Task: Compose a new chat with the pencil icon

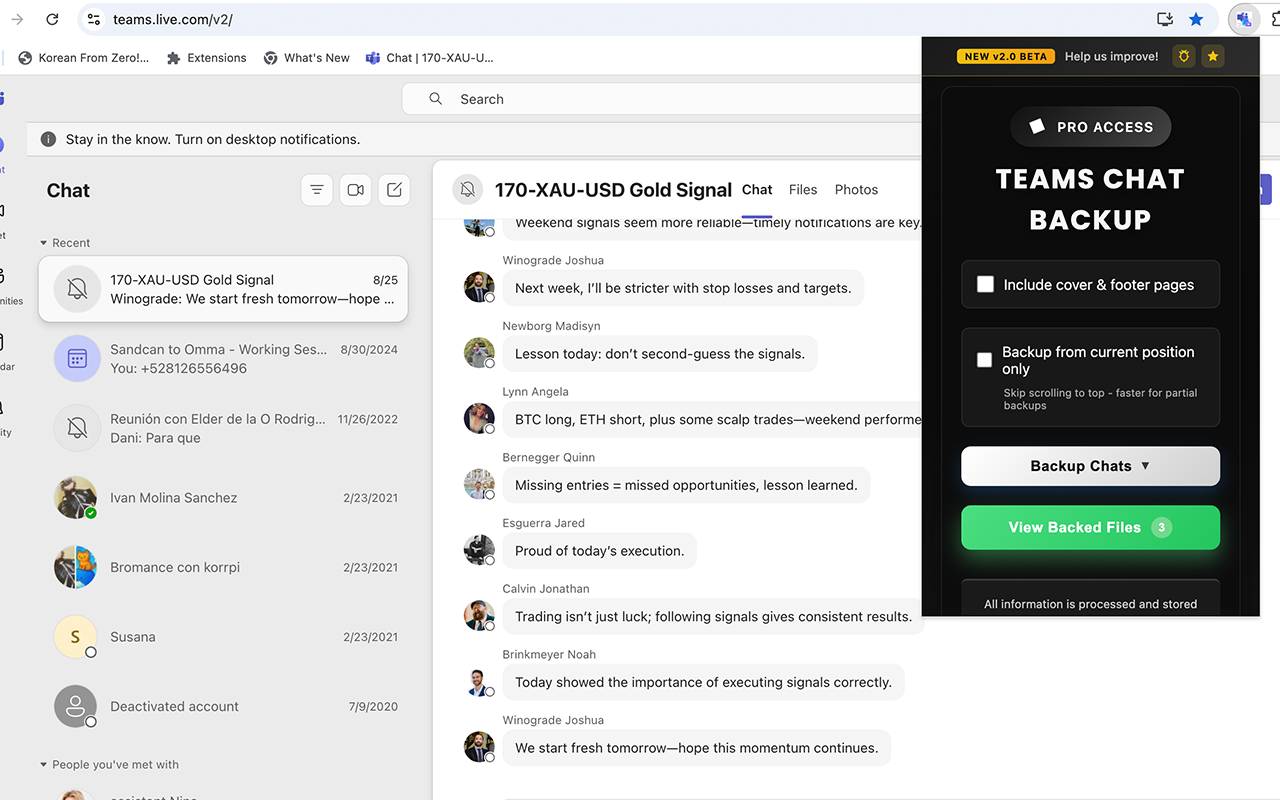Action: 394,190
